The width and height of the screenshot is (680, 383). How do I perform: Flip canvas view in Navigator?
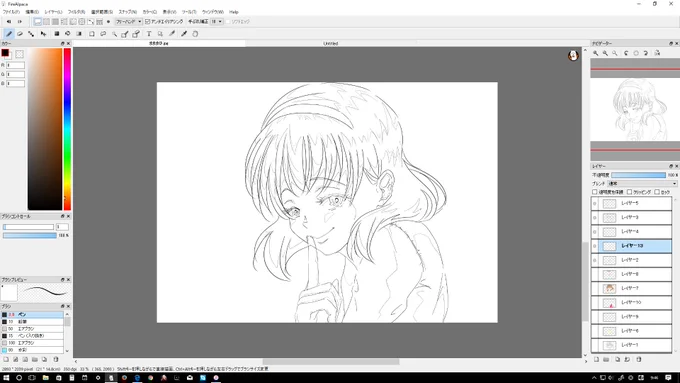(x=657, y=53)
